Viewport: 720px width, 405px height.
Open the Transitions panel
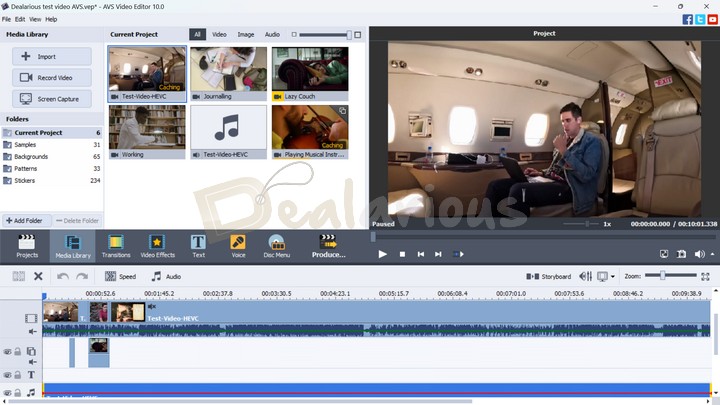(x=116, y=246)
